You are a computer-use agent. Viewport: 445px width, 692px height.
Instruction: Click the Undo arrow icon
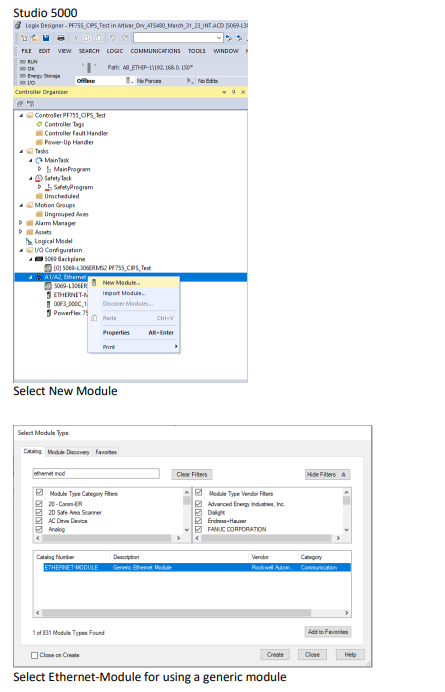[113, 38]
